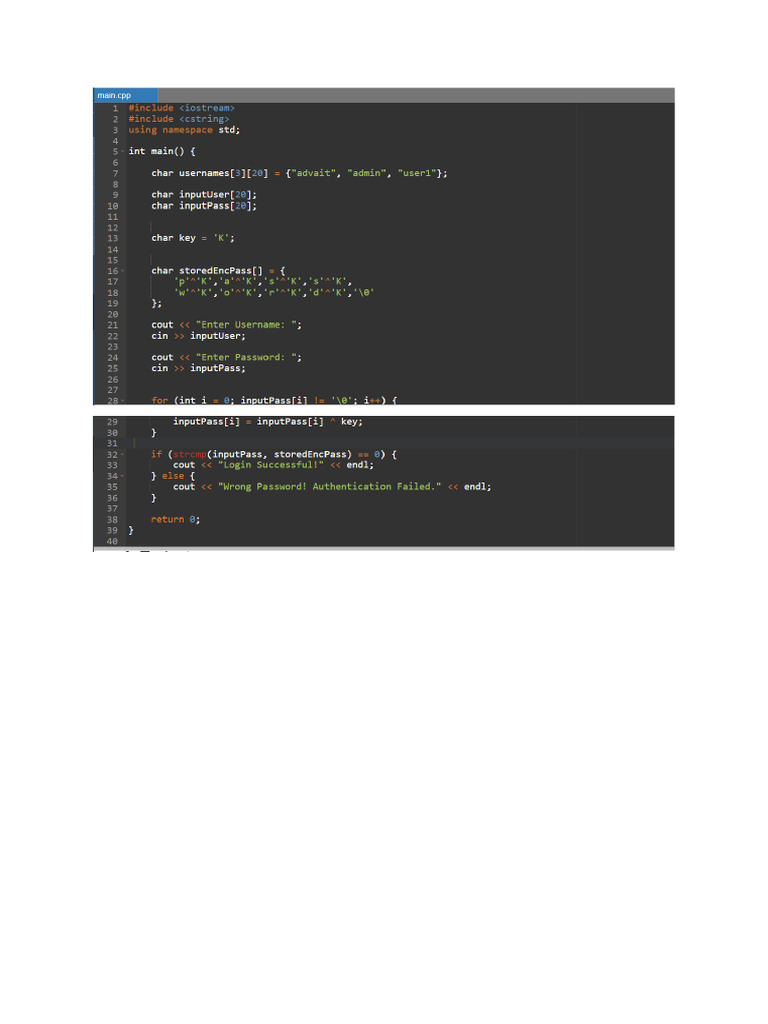
Task: Click the 'cin >> inputPass;' line
Action: pos(199,368)
